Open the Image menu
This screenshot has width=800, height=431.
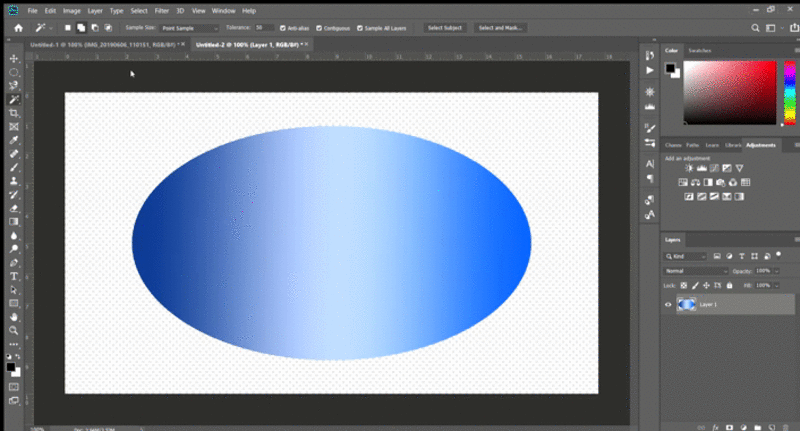tap(71, 11)
